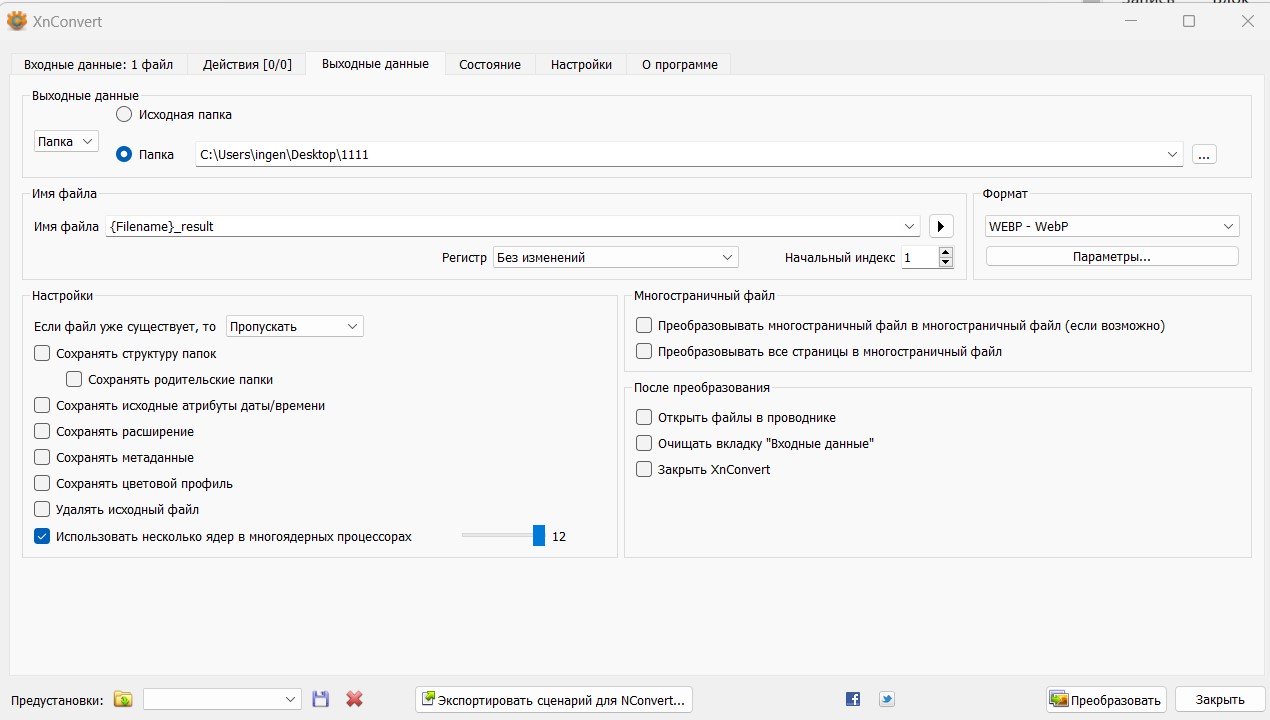This screenshot has height=720, width=1270.
Task: Check the Сохранять расширение option
Action: [x=42, y=431]
